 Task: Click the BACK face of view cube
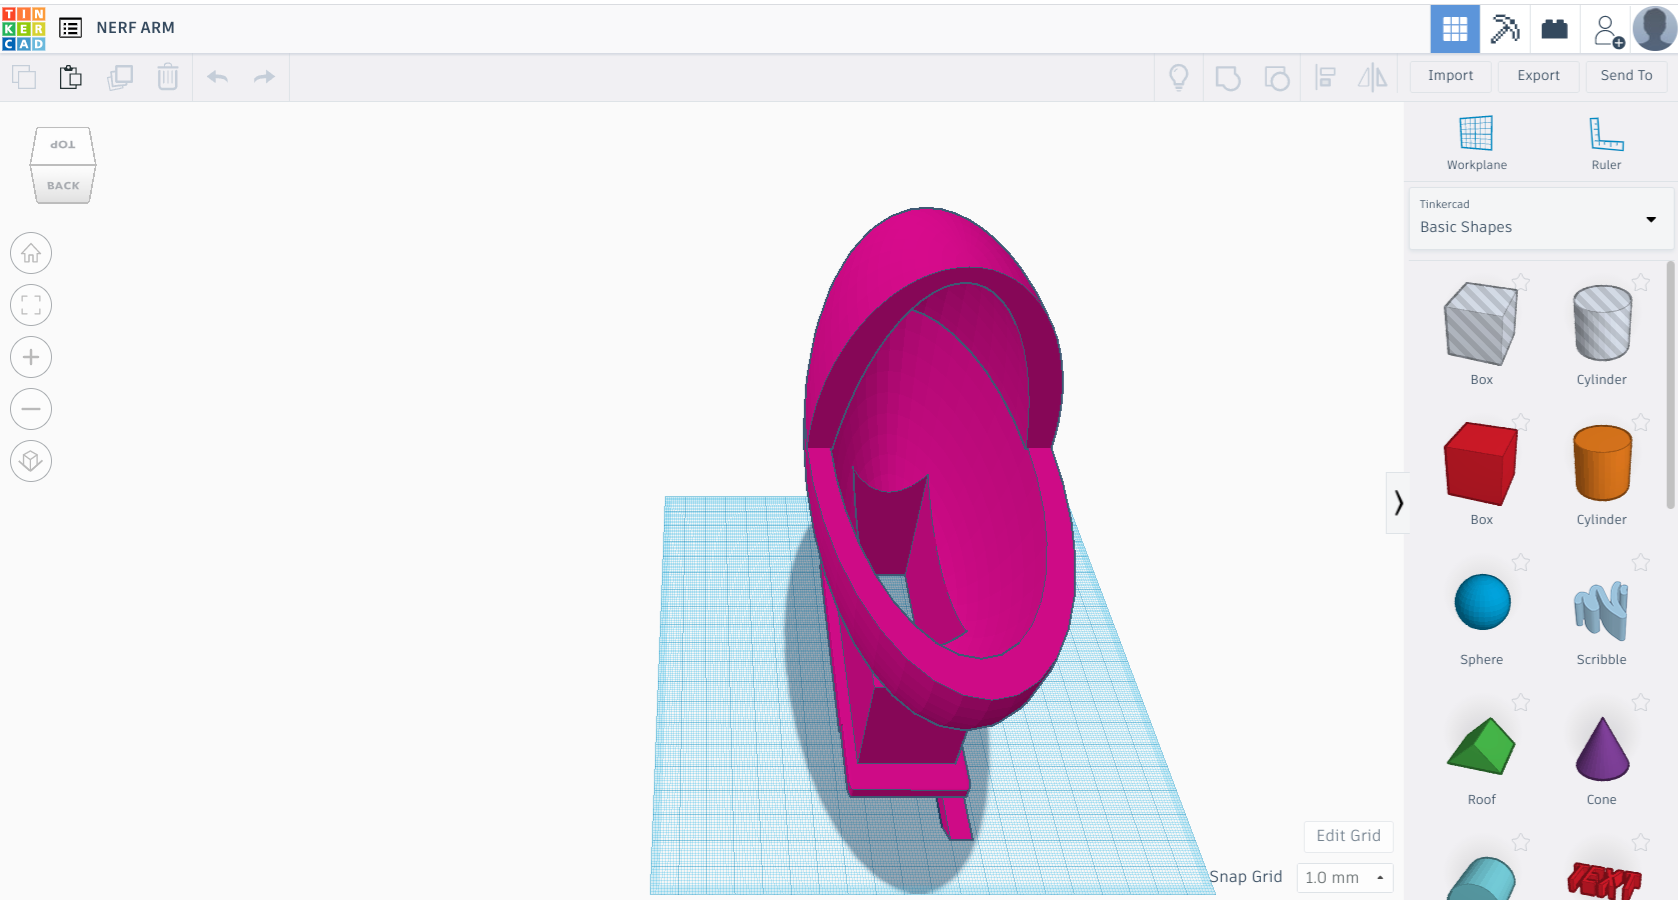[63, 185]
